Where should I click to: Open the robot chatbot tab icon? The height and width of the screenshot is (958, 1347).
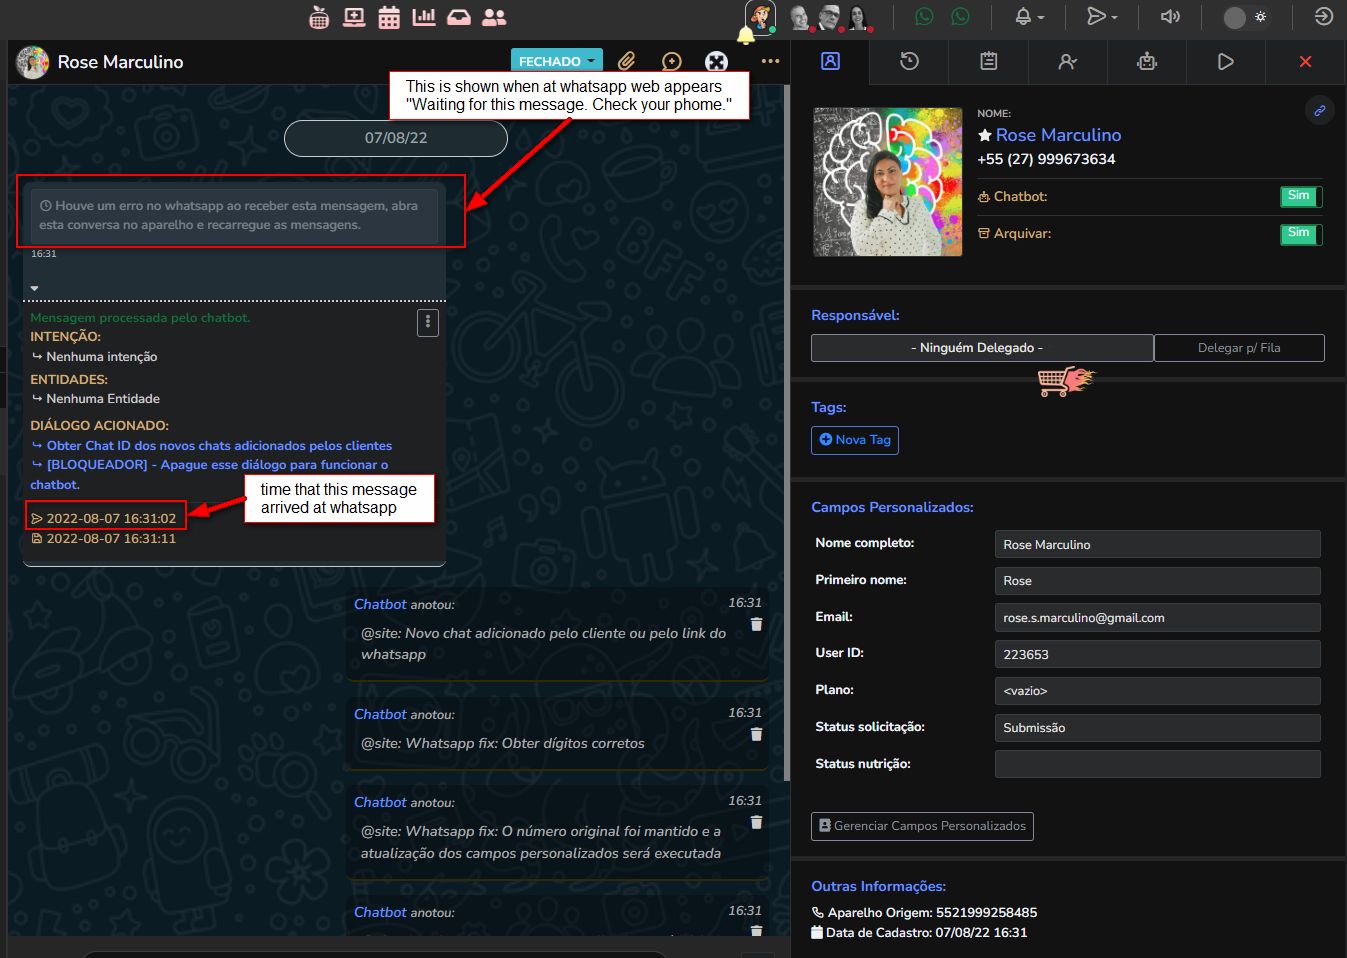pyautogui.click(x=1147, y=62)
